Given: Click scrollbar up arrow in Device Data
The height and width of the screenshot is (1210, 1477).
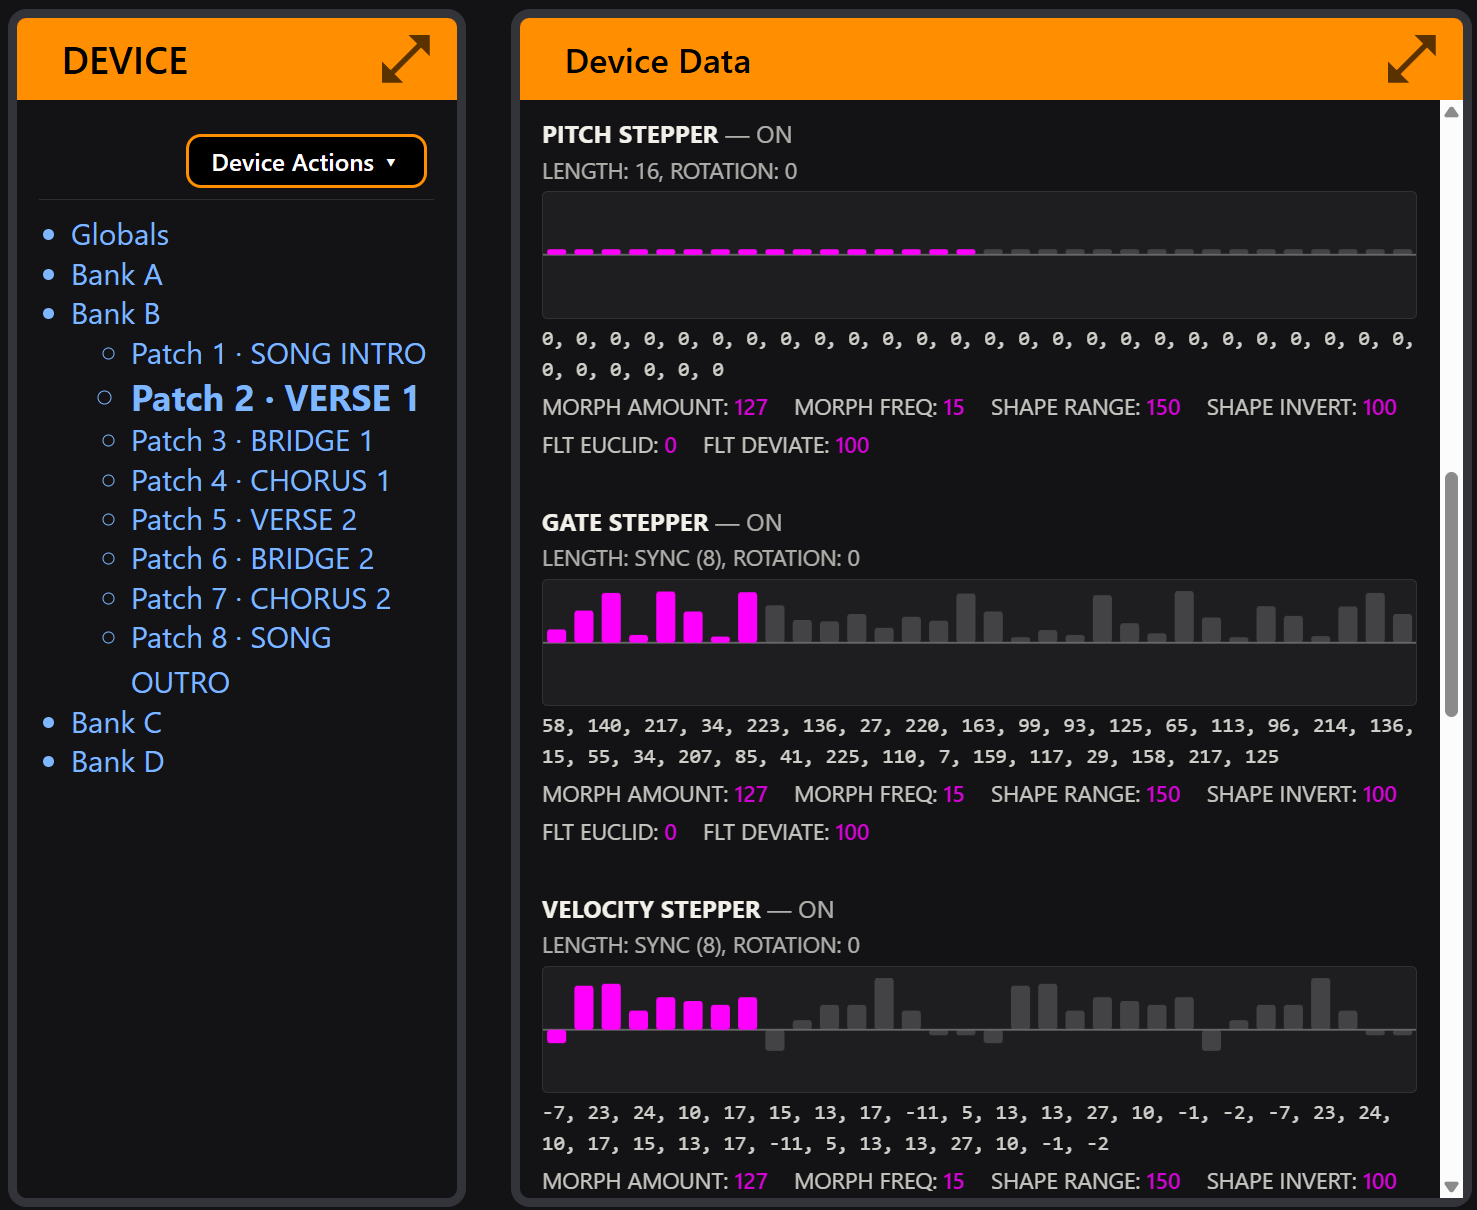Looking at the screenshot, I should (1451, 111).
